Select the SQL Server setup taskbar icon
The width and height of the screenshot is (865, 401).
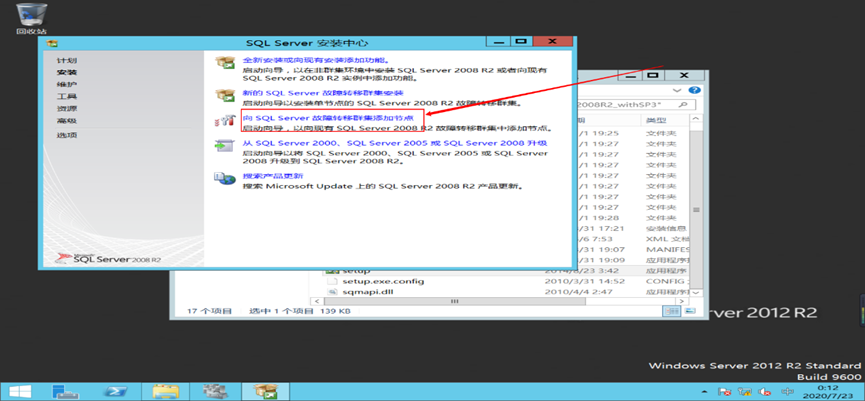pyautogui.click(x=263, y=392)
